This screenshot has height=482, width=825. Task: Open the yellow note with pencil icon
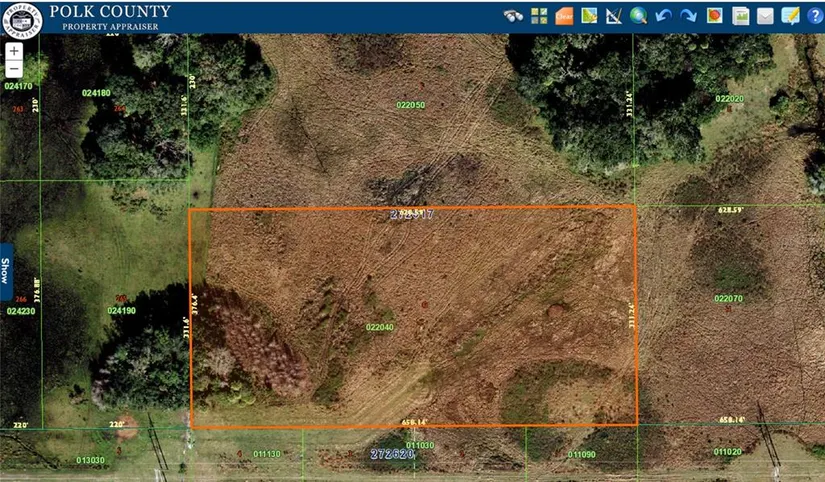(790, 16)
